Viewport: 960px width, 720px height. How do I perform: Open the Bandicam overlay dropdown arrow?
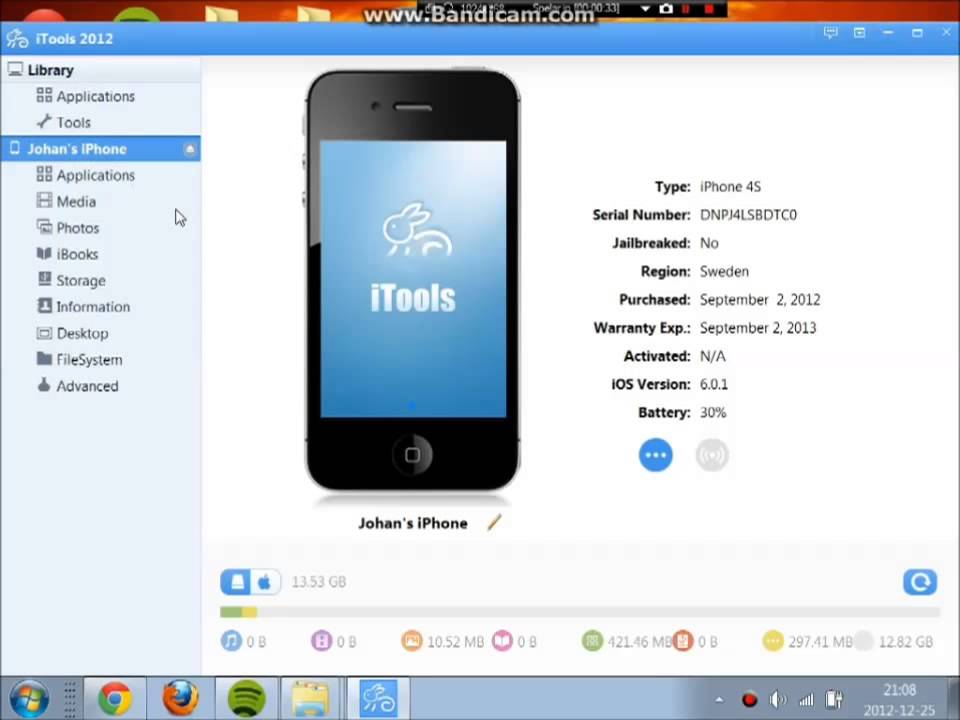pos(645,9)
